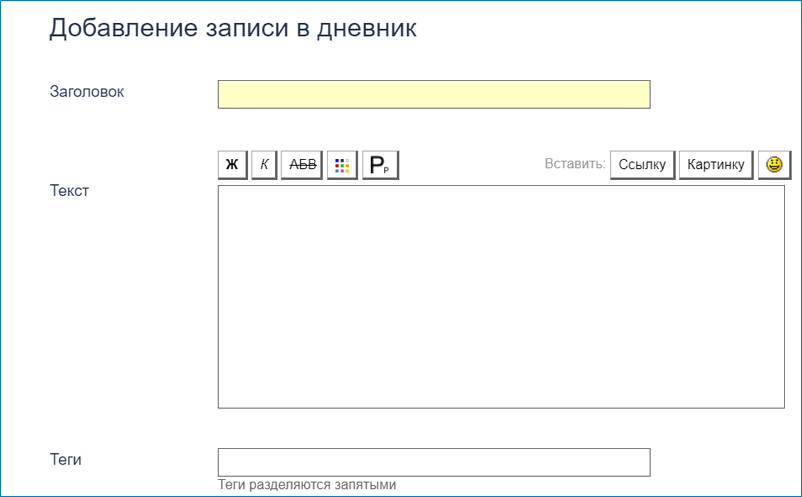The width and height of the screenshot is (802, 497).
Task: Open the font size P tool
Action: click(x=380, y=165)
